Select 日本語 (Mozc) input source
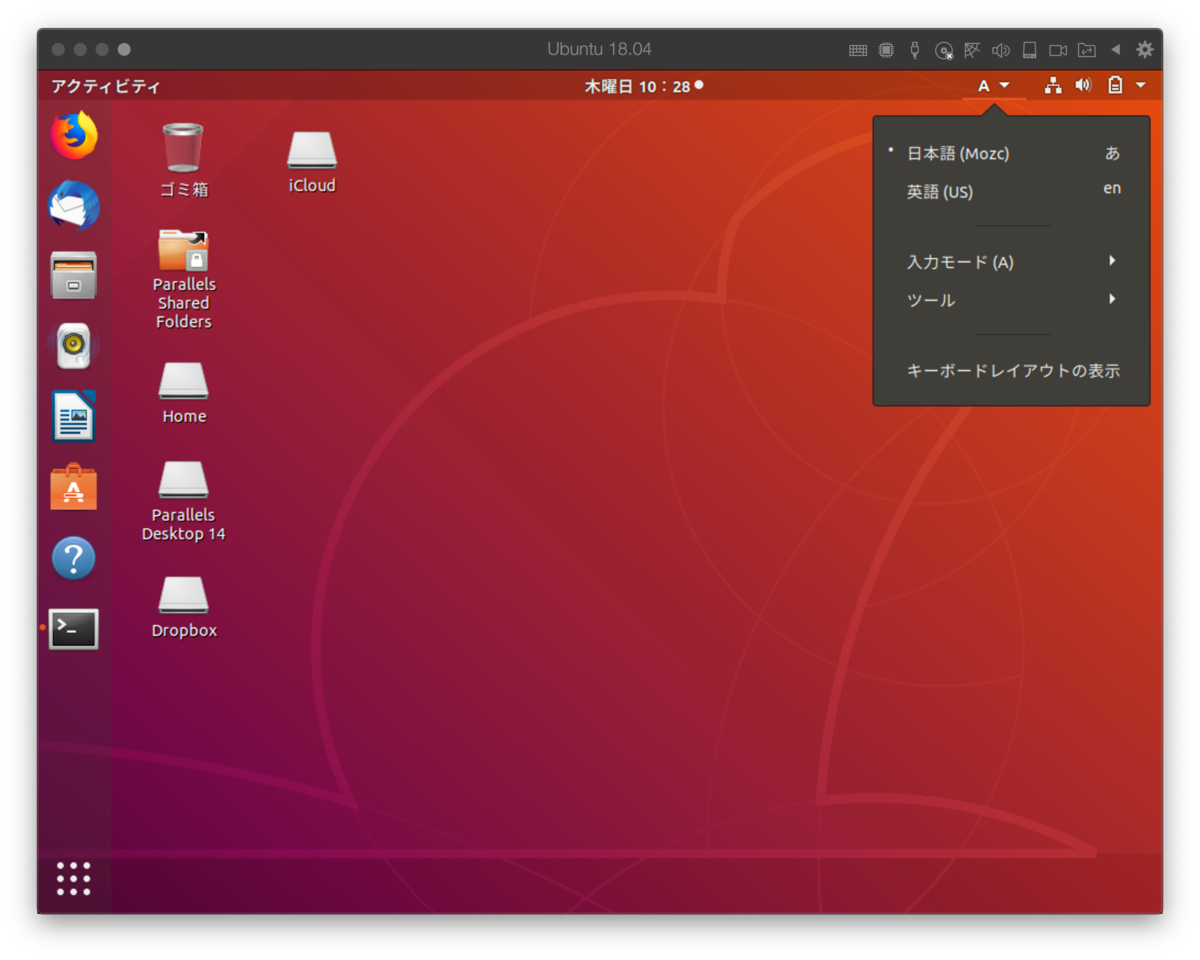Image resolution: width=1200 pixels, height=960 pixels. [x=1011, y=154]
